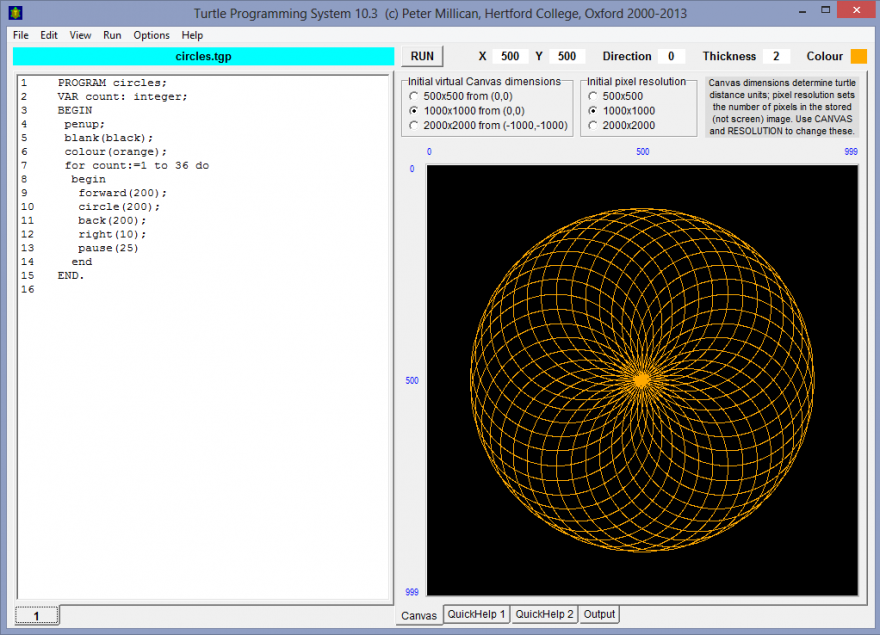The height and width of the screenshot is (635, 880).
Task: Open the Help menu
Action: [192, 35]
